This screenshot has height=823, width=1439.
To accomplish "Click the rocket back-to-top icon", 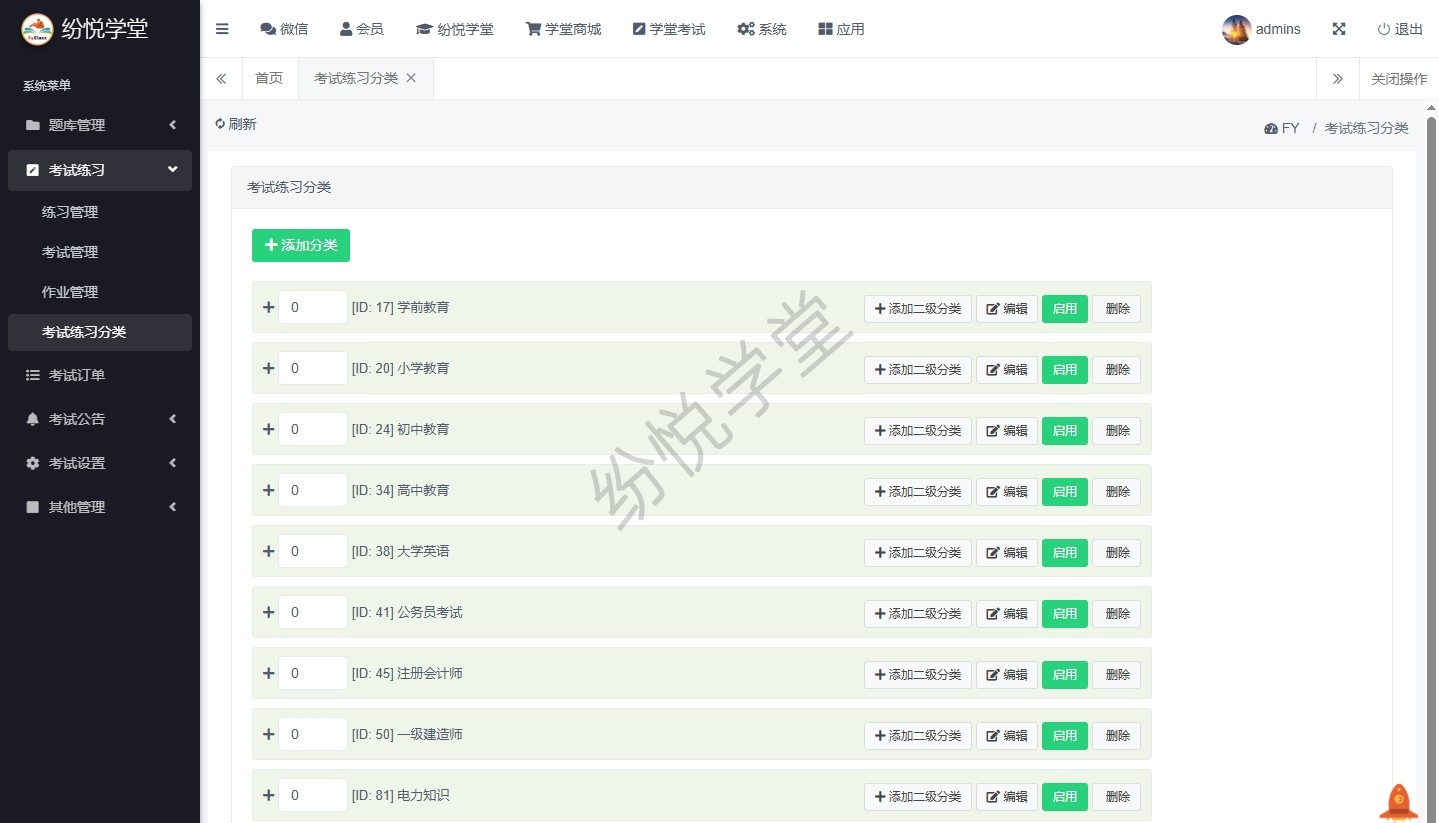I will (x=1398, y=802).
